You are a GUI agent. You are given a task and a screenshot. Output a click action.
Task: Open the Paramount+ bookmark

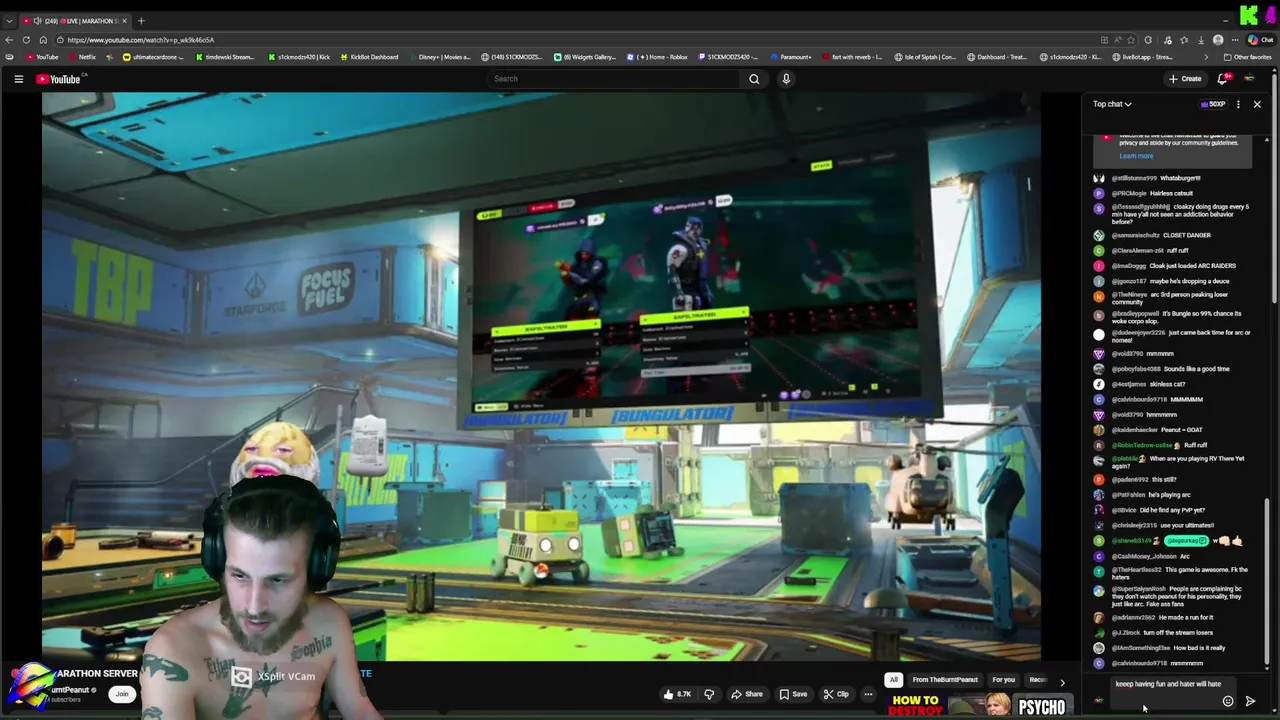[x=790, y=57]
